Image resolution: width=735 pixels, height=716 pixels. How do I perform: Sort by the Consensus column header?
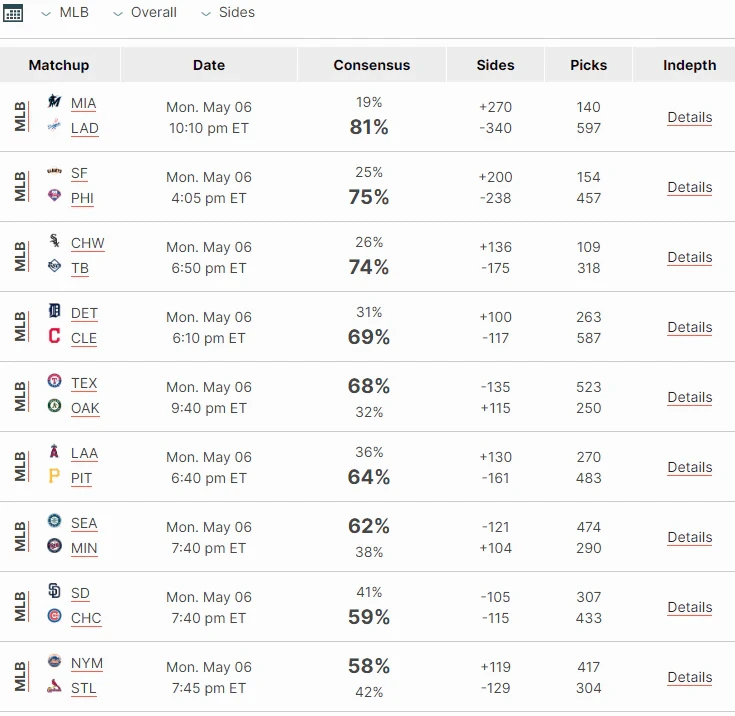[x=372, y=65]
